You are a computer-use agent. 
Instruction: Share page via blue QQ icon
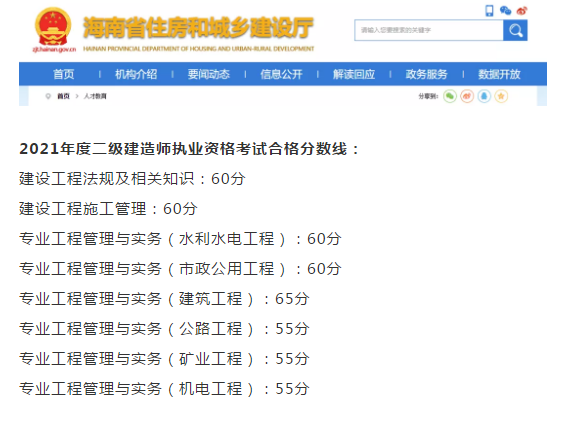484,96
